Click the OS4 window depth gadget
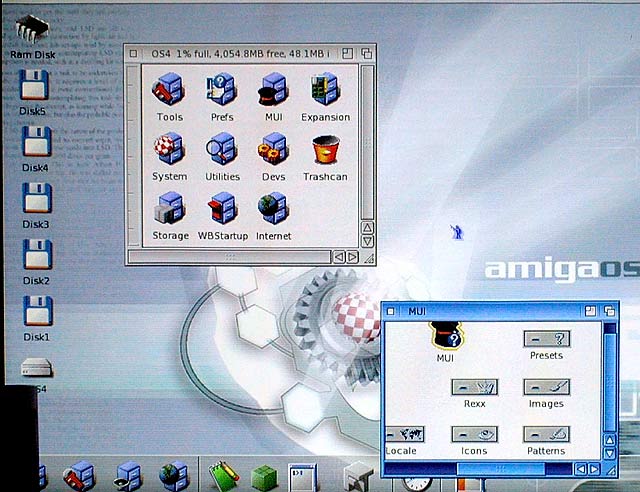The image size is (640, 492). pyautogui.click(x=367, y=53)
